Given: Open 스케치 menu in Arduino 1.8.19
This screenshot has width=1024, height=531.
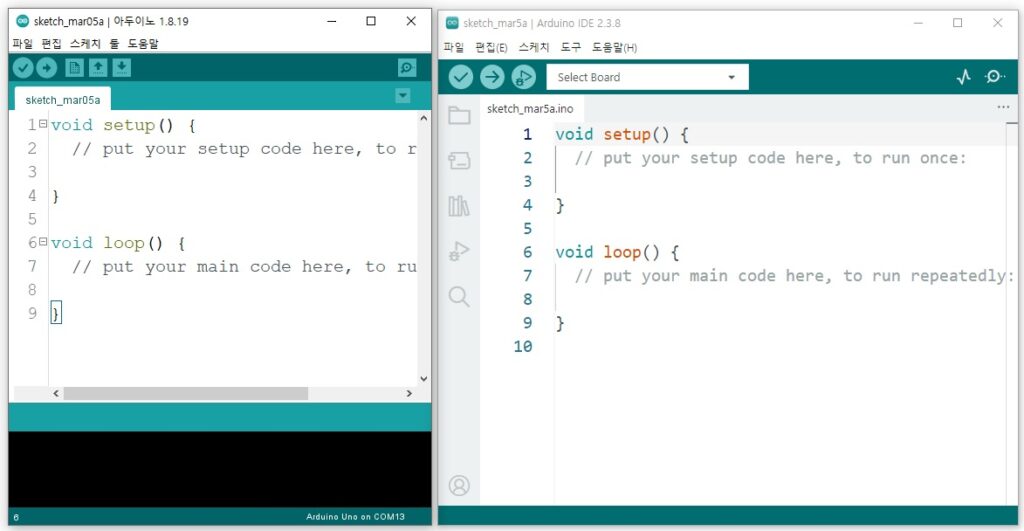Looking at the screenshot, I should 85,43.
